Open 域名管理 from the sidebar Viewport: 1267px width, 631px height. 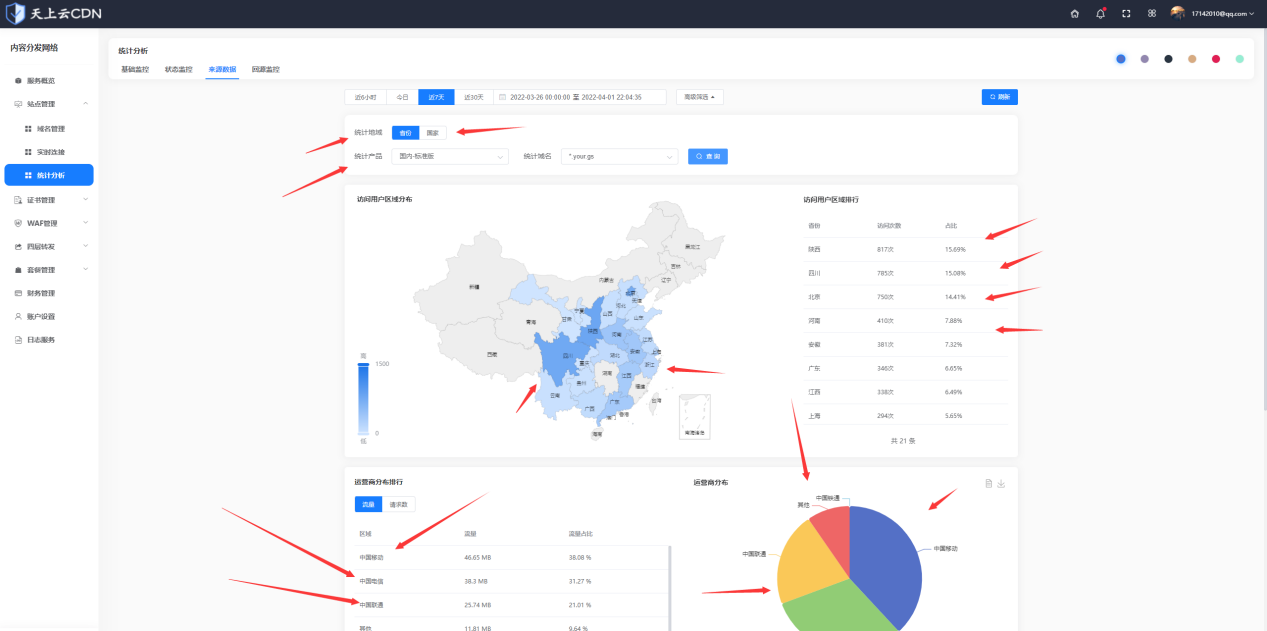49,129
